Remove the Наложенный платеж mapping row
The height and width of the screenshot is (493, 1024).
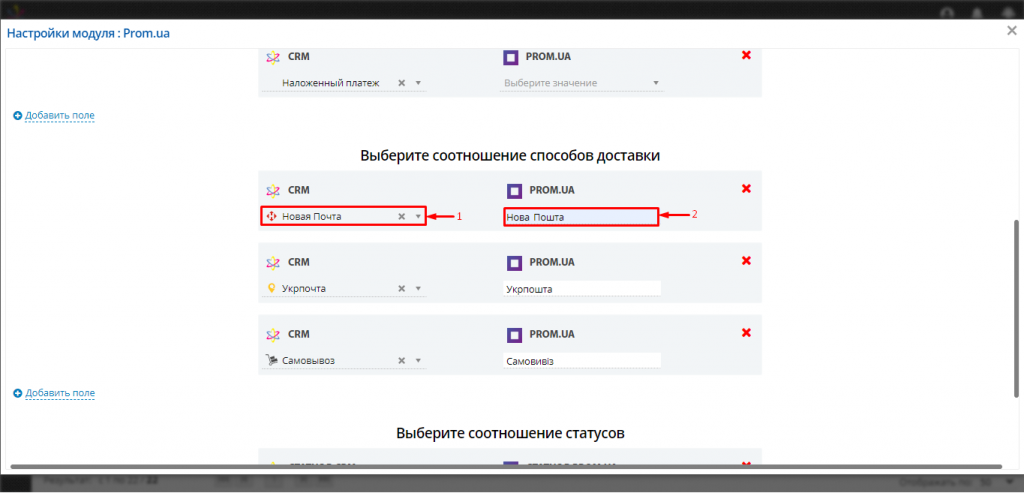coord(746,56)
